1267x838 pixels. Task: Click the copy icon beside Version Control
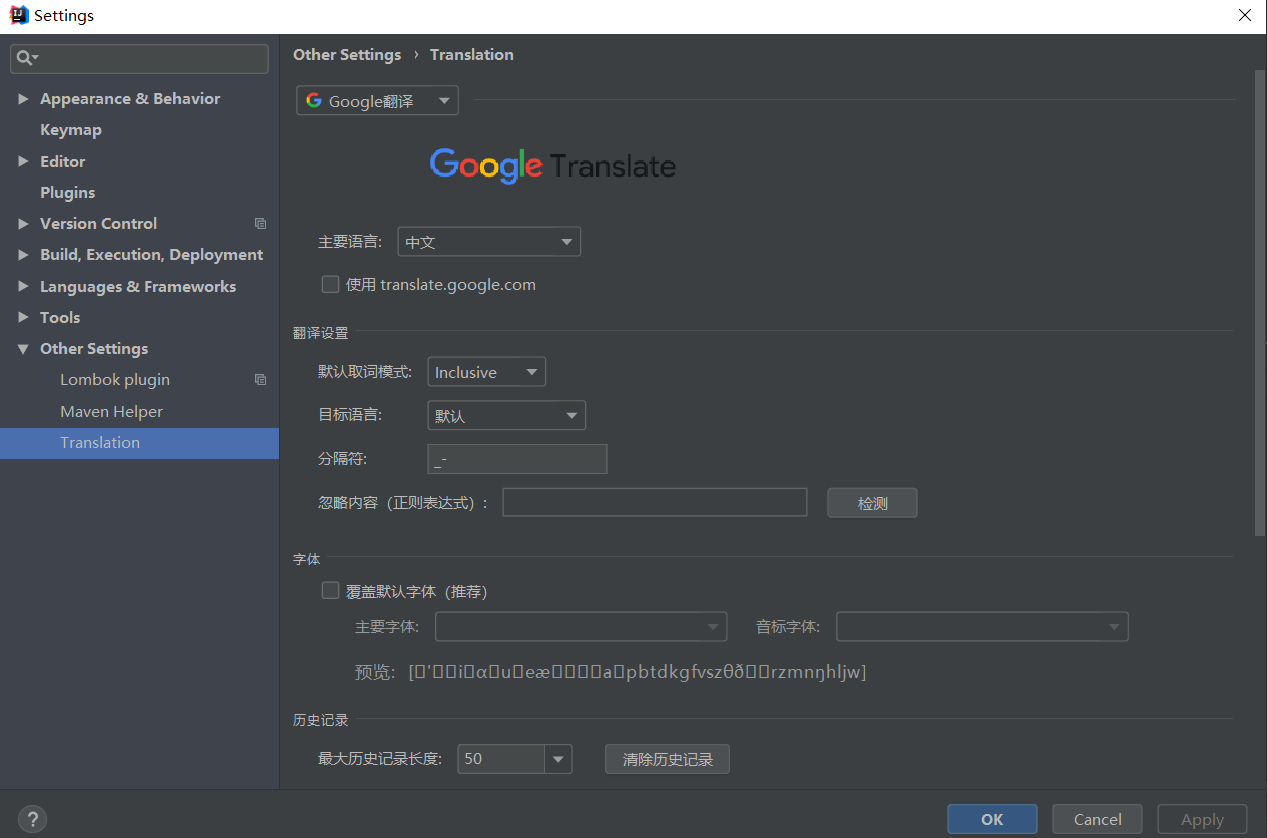[260, 224]
